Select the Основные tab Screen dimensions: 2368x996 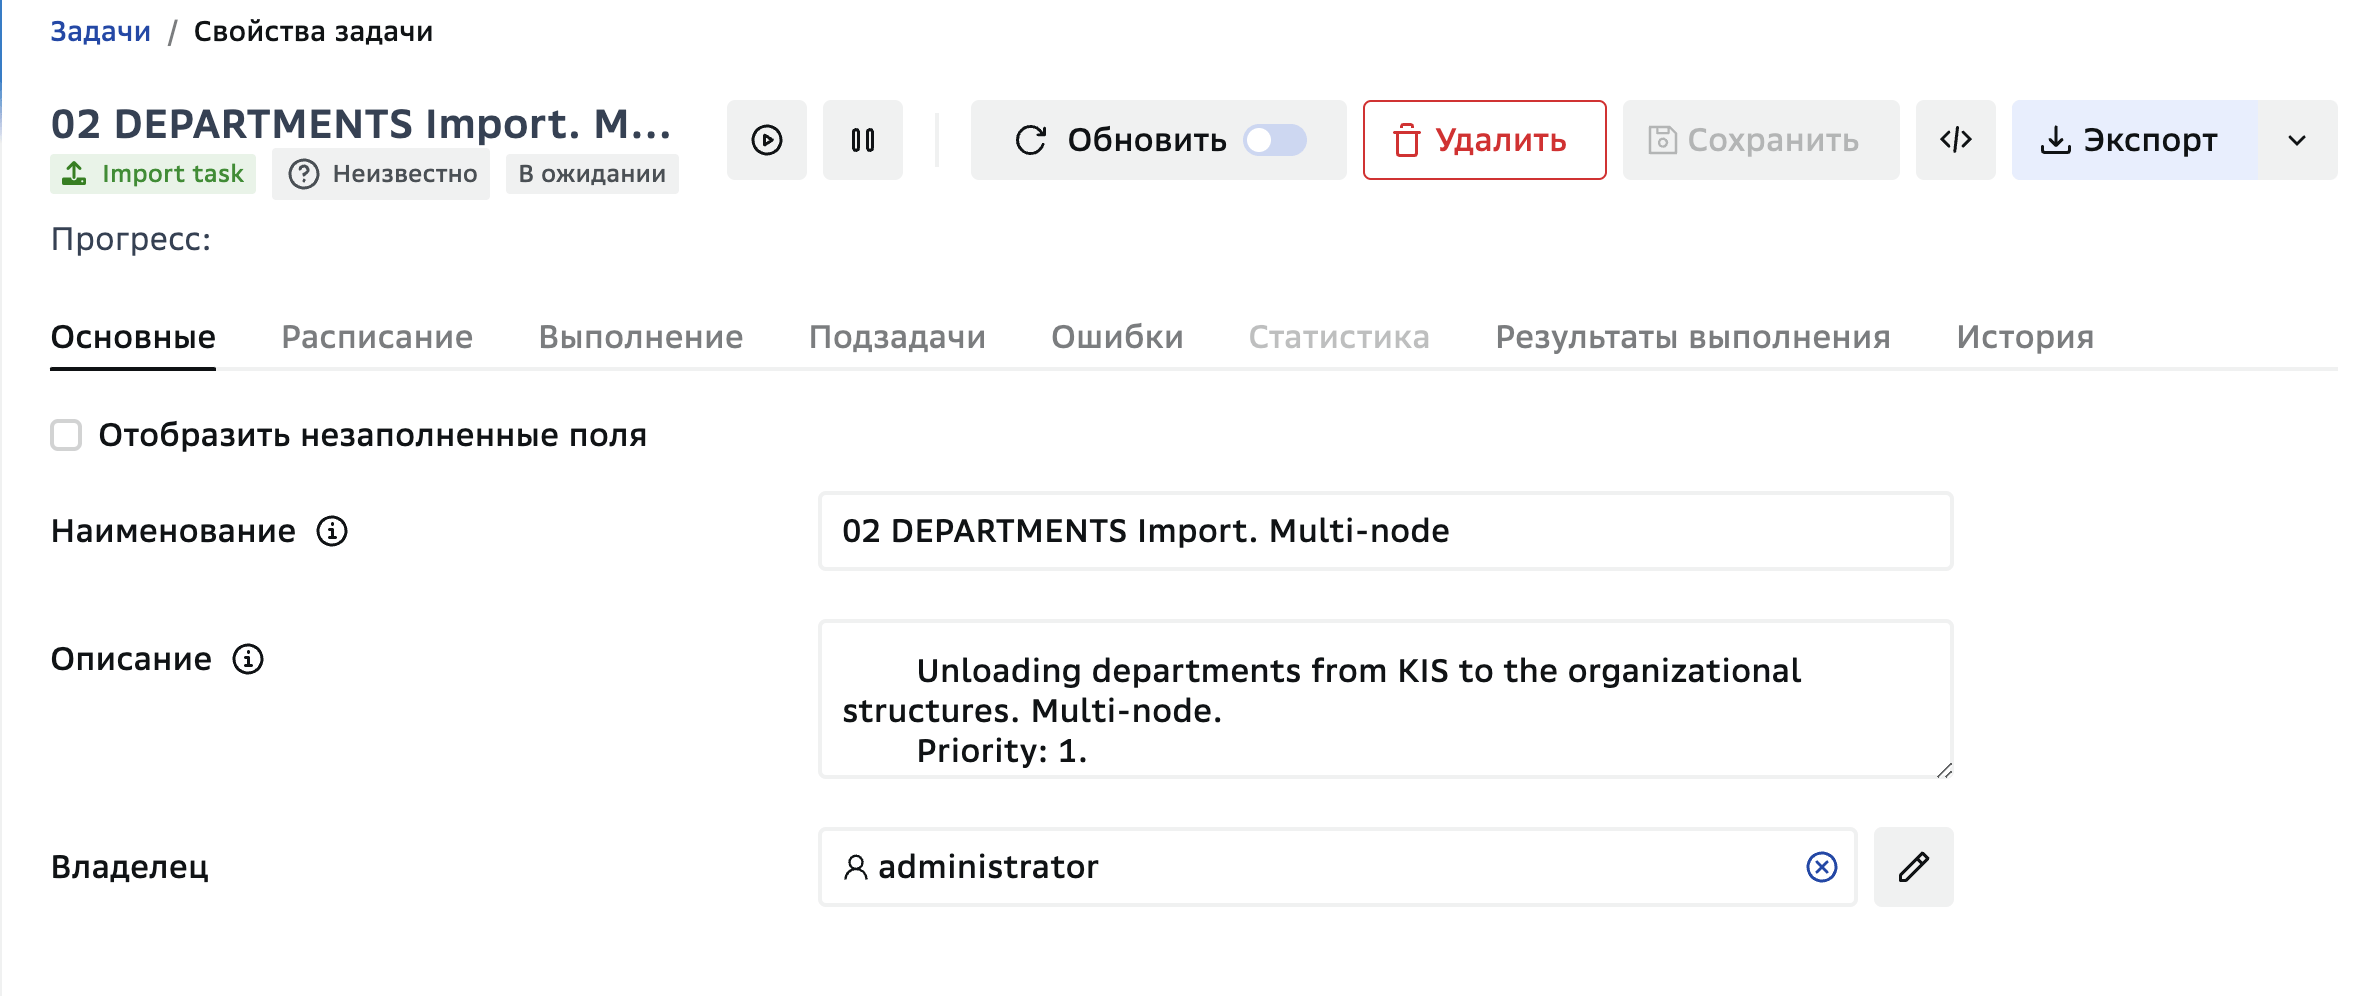pos(133,337)
